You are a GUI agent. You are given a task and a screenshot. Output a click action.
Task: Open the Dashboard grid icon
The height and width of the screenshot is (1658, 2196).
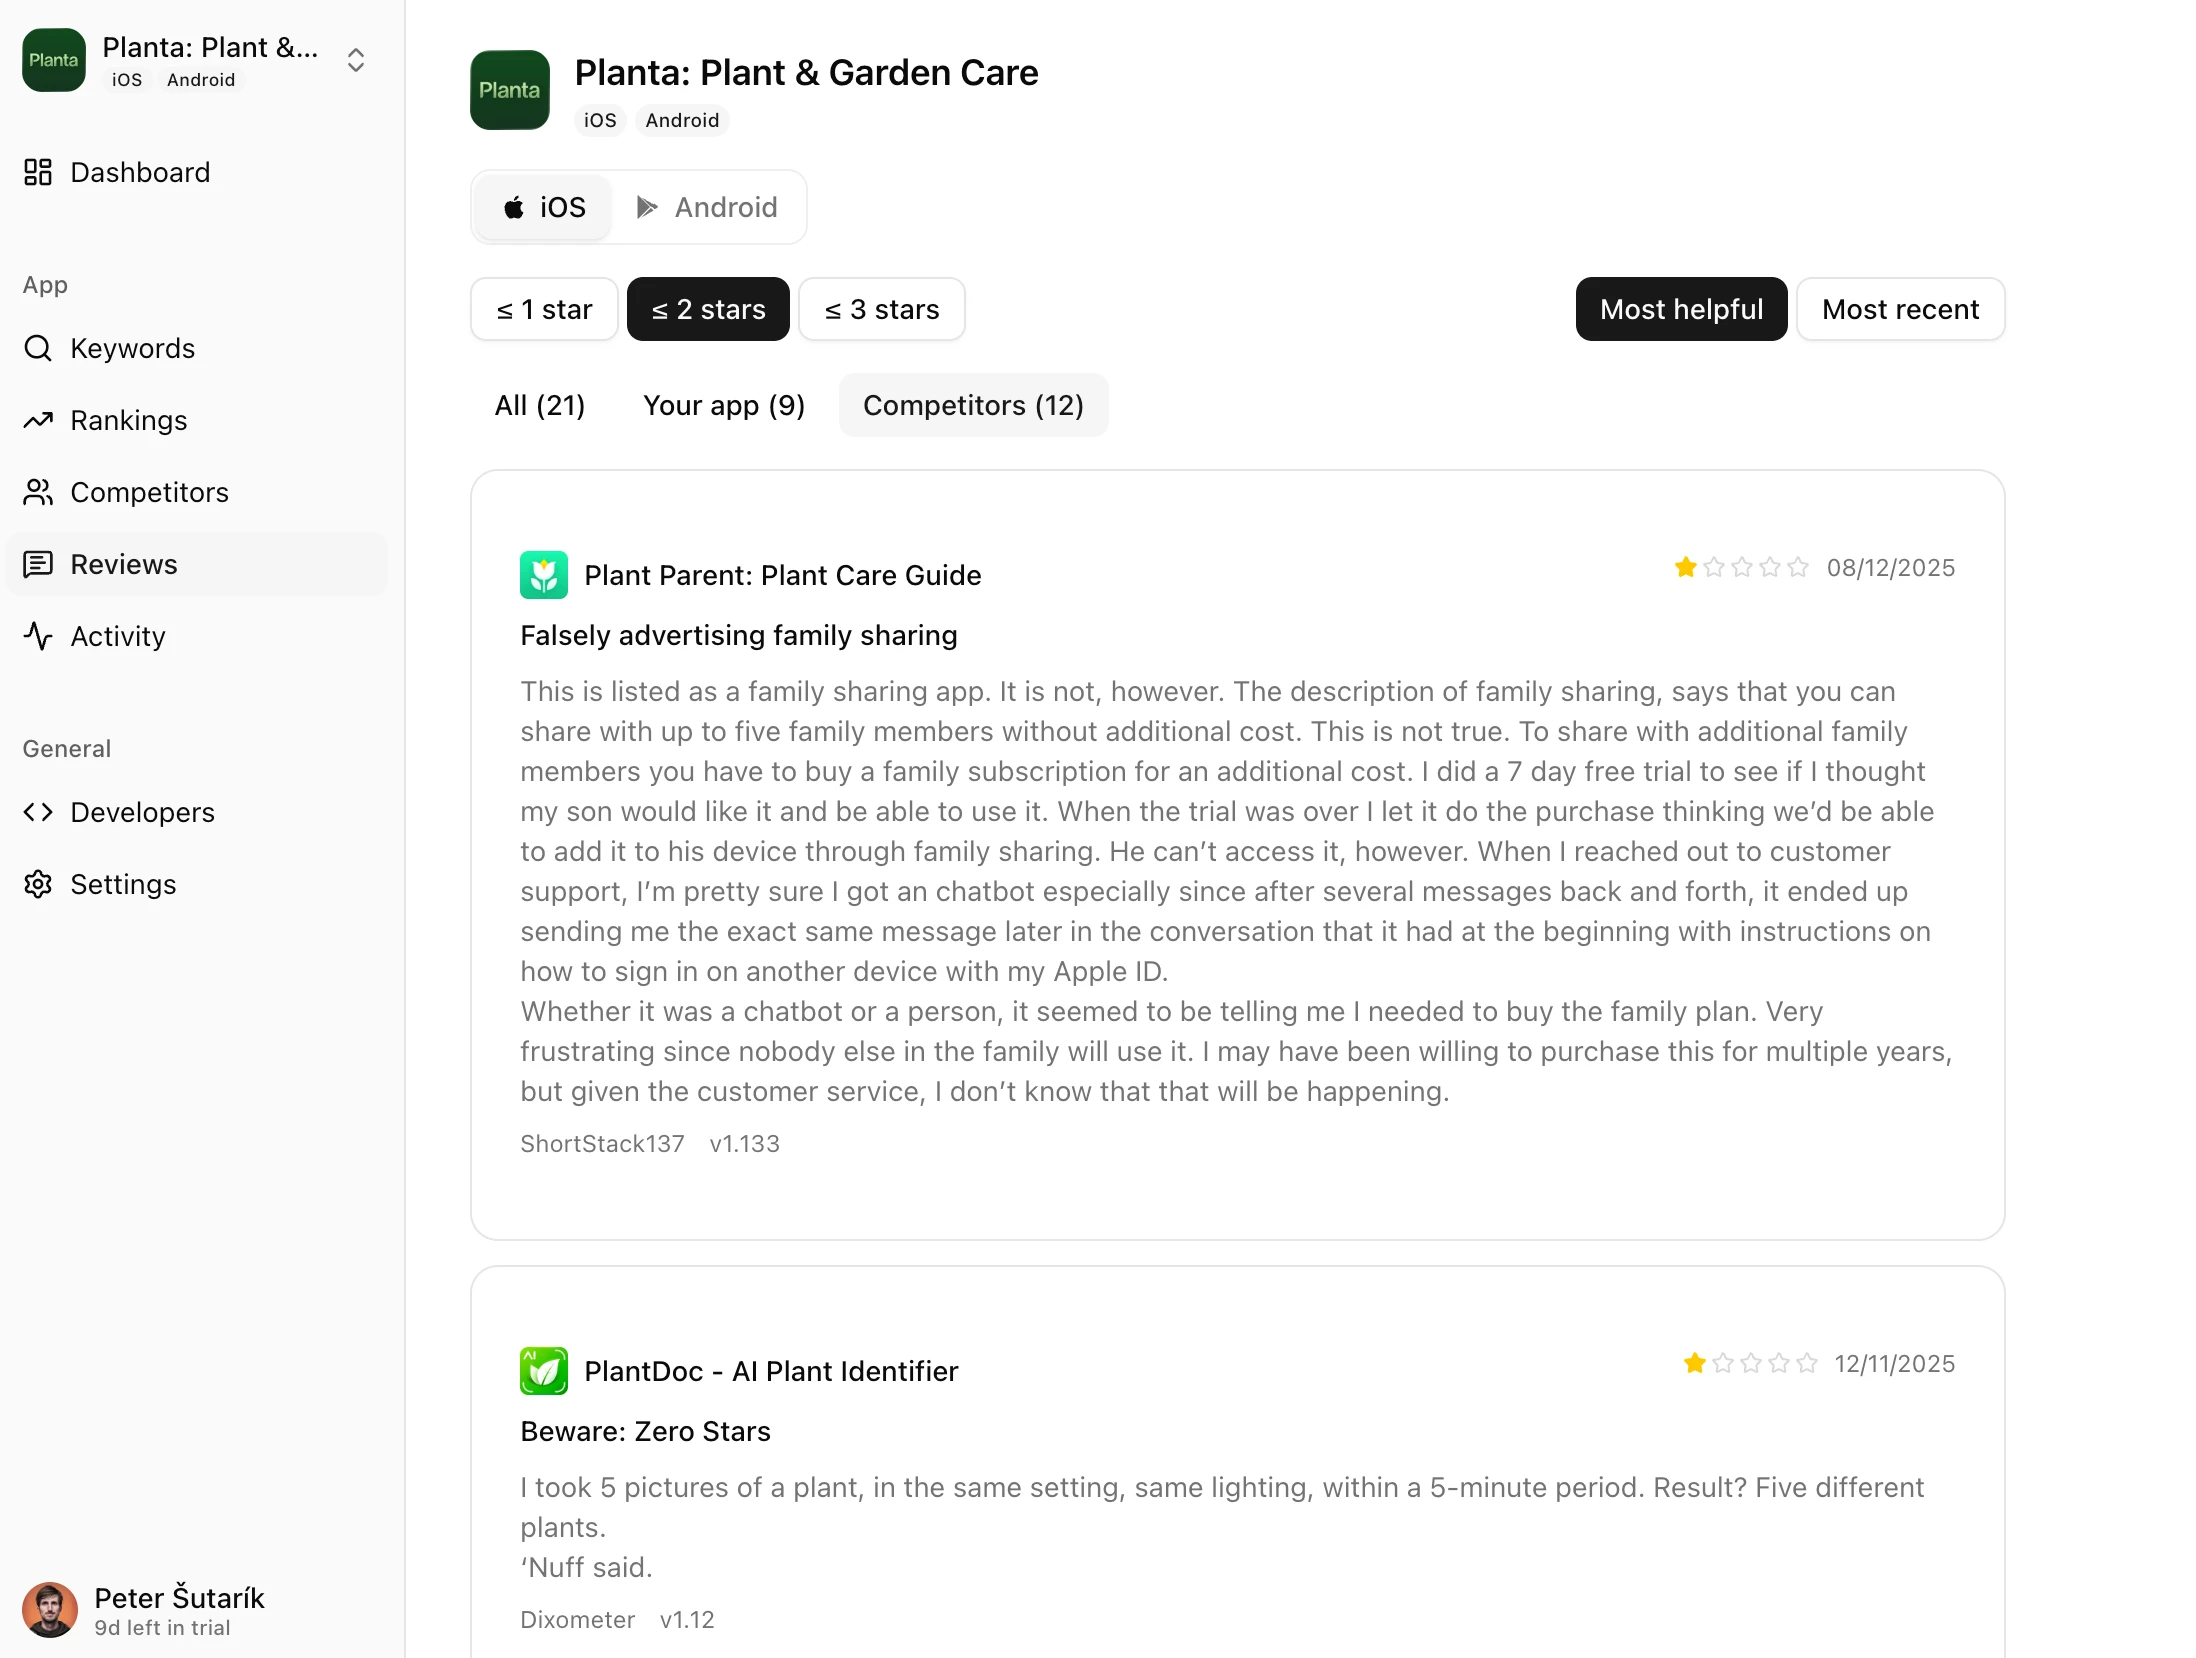click(38, 172)
